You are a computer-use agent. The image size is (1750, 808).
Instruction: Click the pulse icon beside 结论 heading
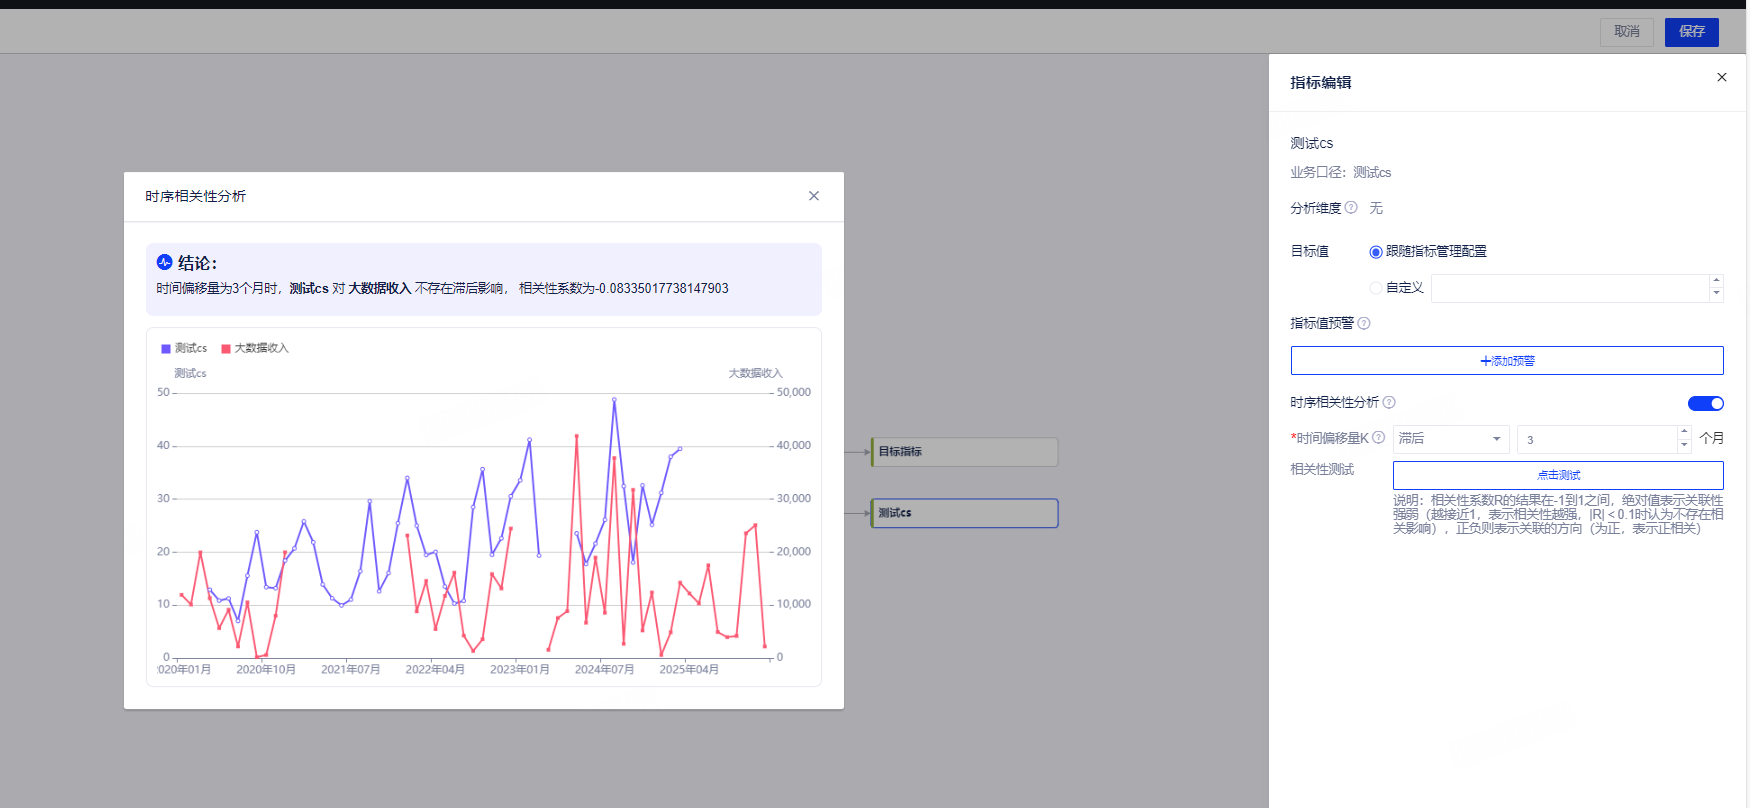[x=165, y=262]
